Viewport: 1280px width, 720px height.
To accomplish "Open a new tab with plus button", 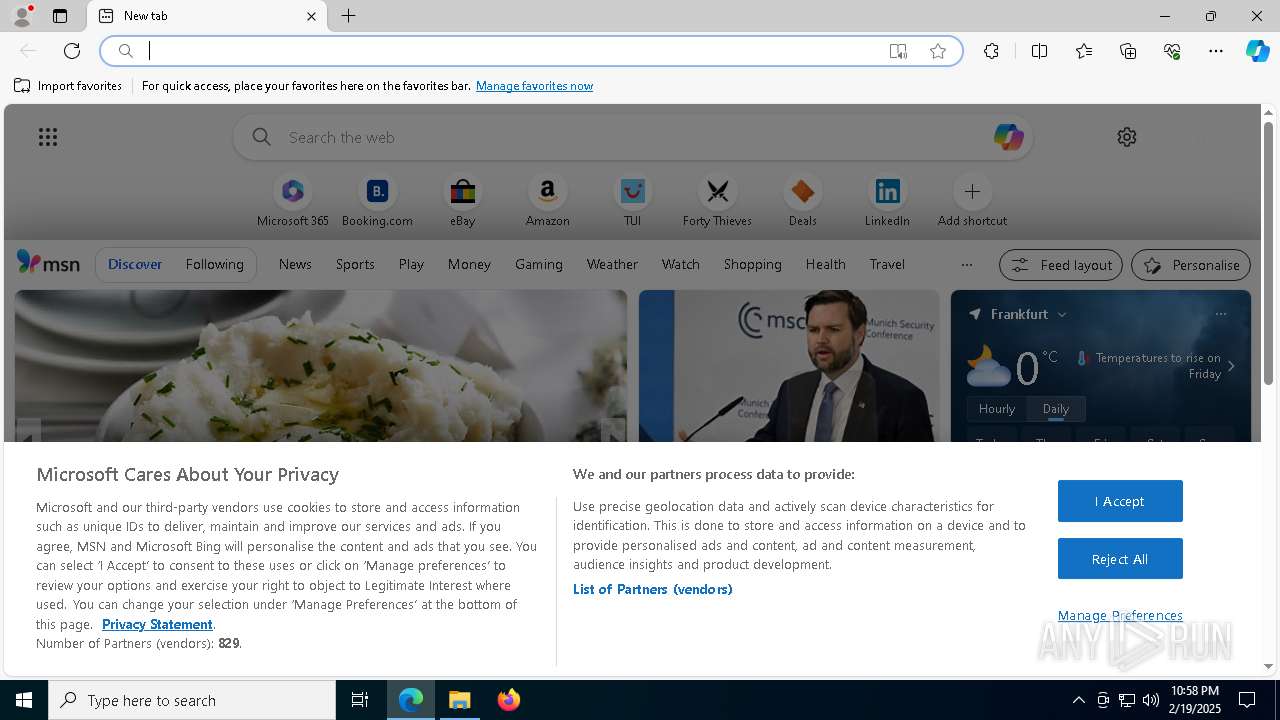I will point(349,16).
